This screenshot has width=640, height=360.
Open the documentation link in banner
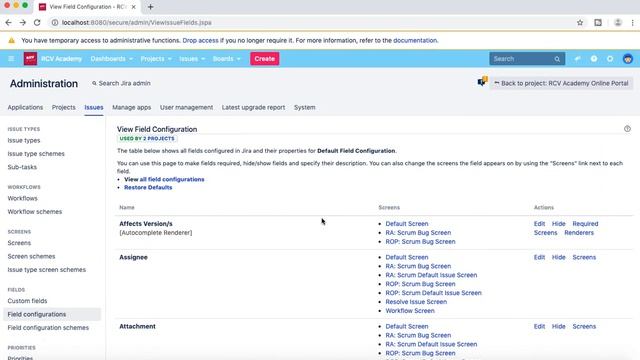(415, 40)
